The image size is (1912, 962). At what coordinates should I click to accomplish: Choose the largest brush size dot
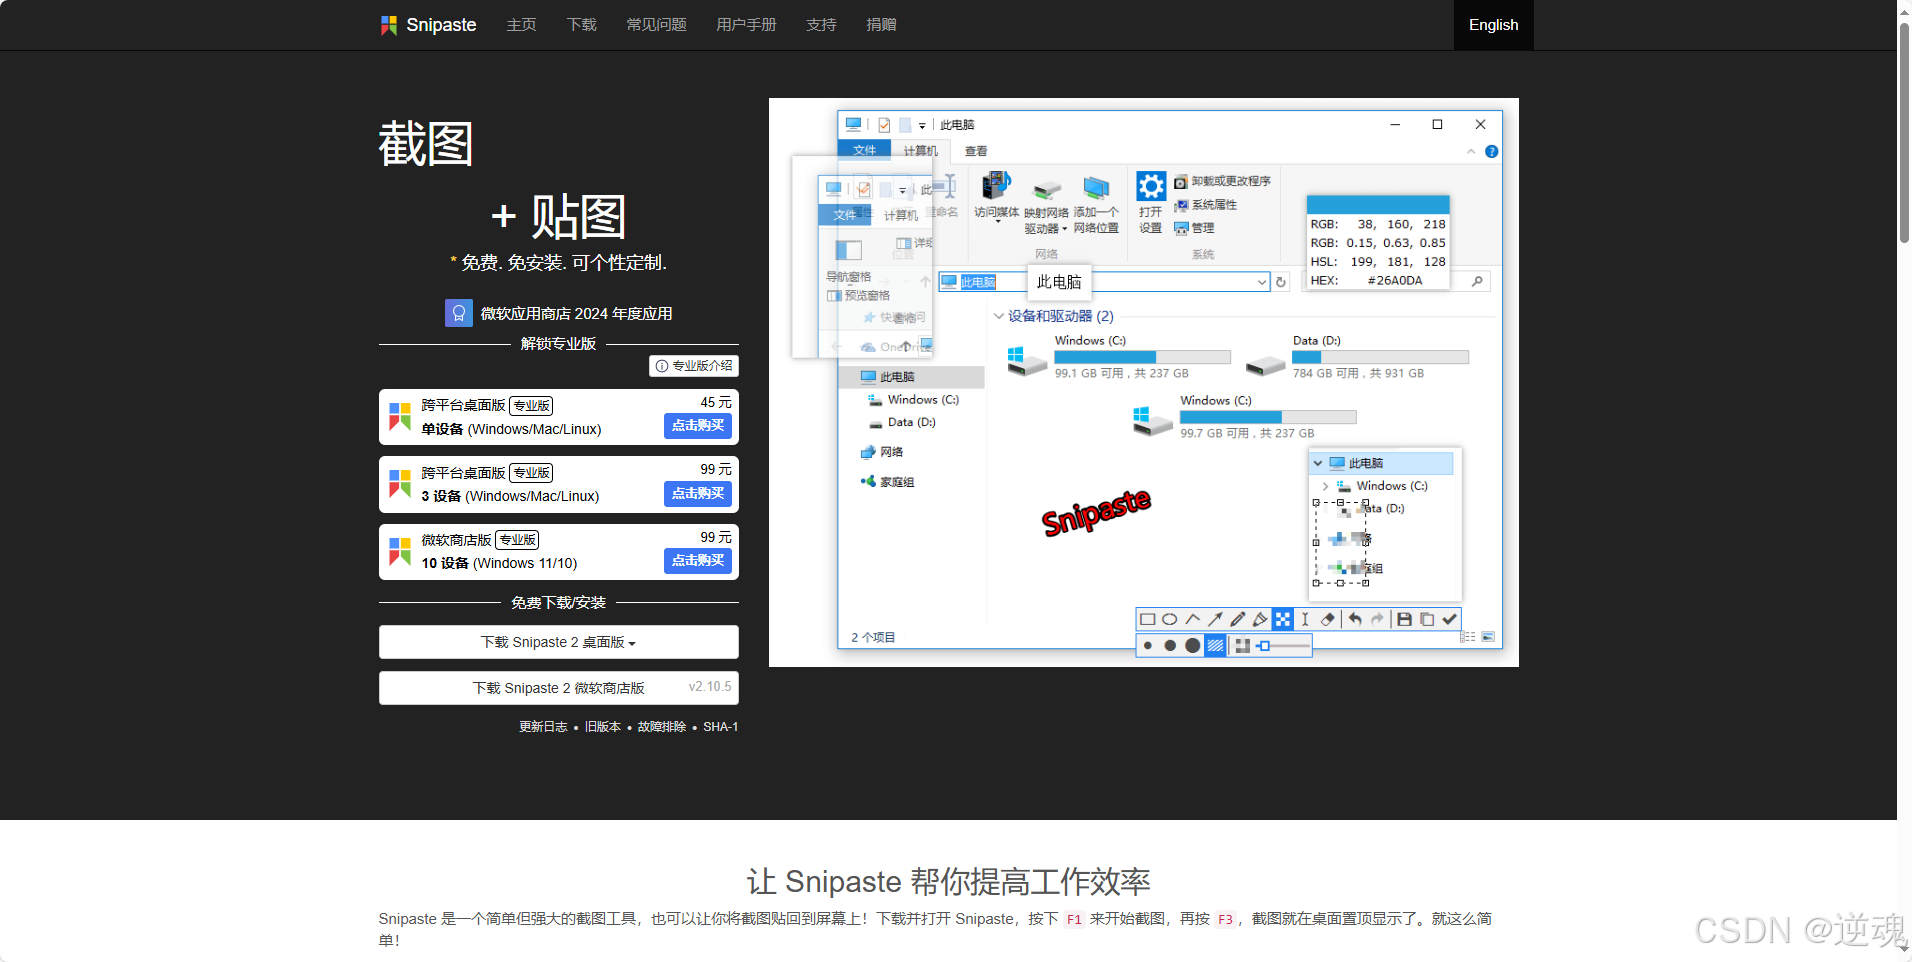click(1192, 646)
